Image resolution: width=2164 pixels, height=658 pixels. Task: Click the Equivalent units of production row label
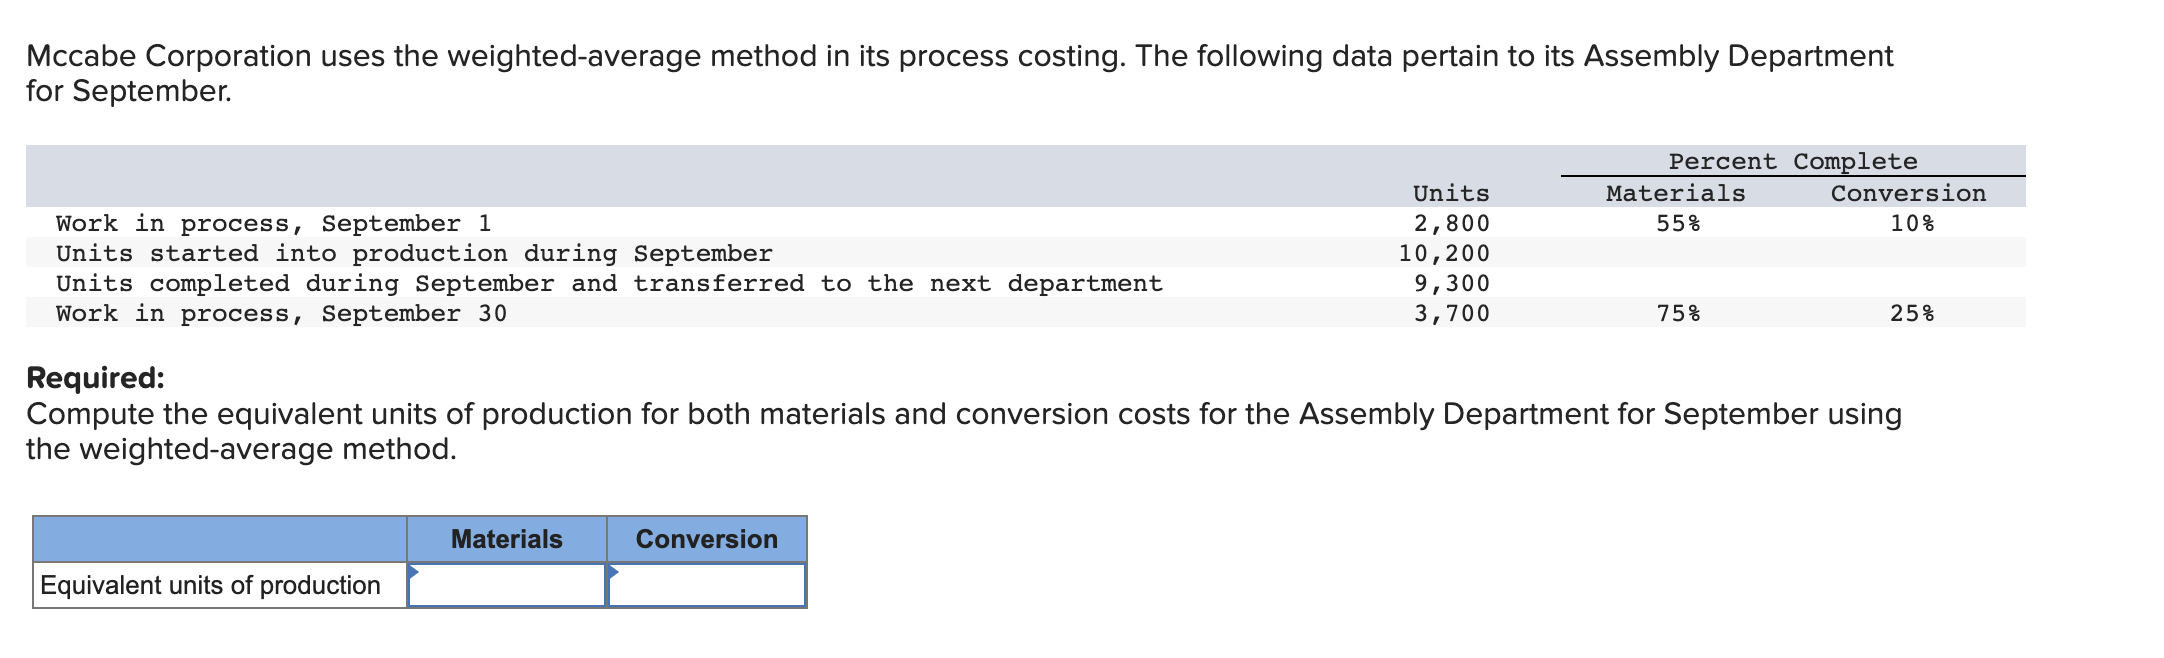[210, 585]
